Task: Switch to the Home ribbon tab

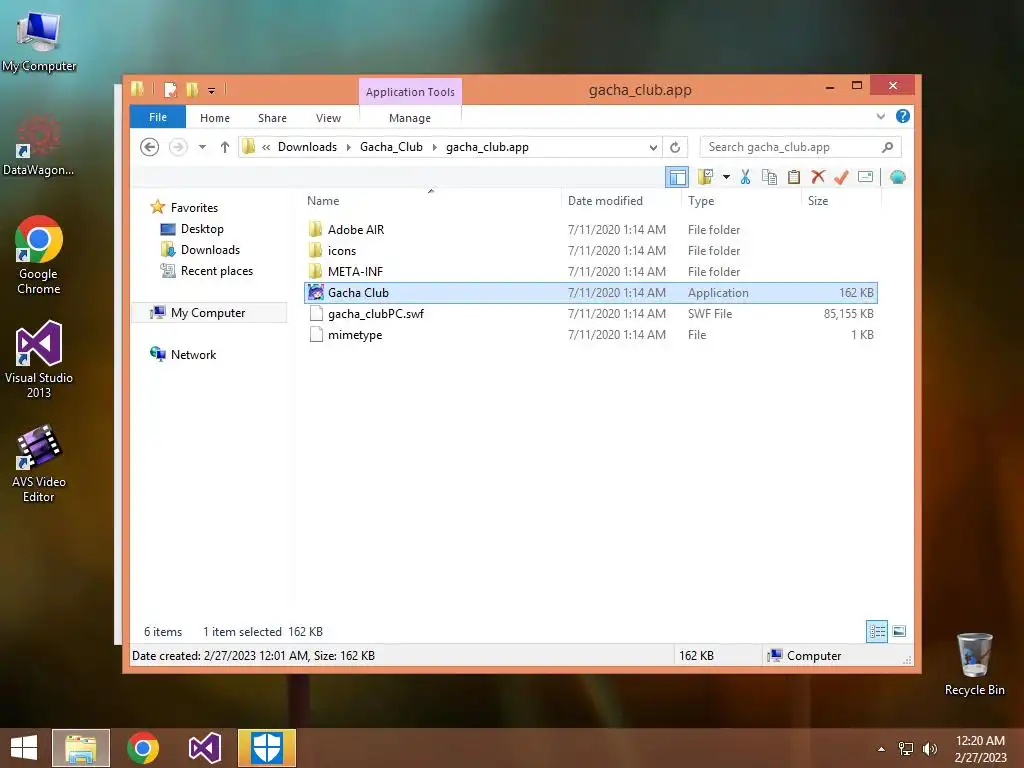Action: [x=215, y=118]
